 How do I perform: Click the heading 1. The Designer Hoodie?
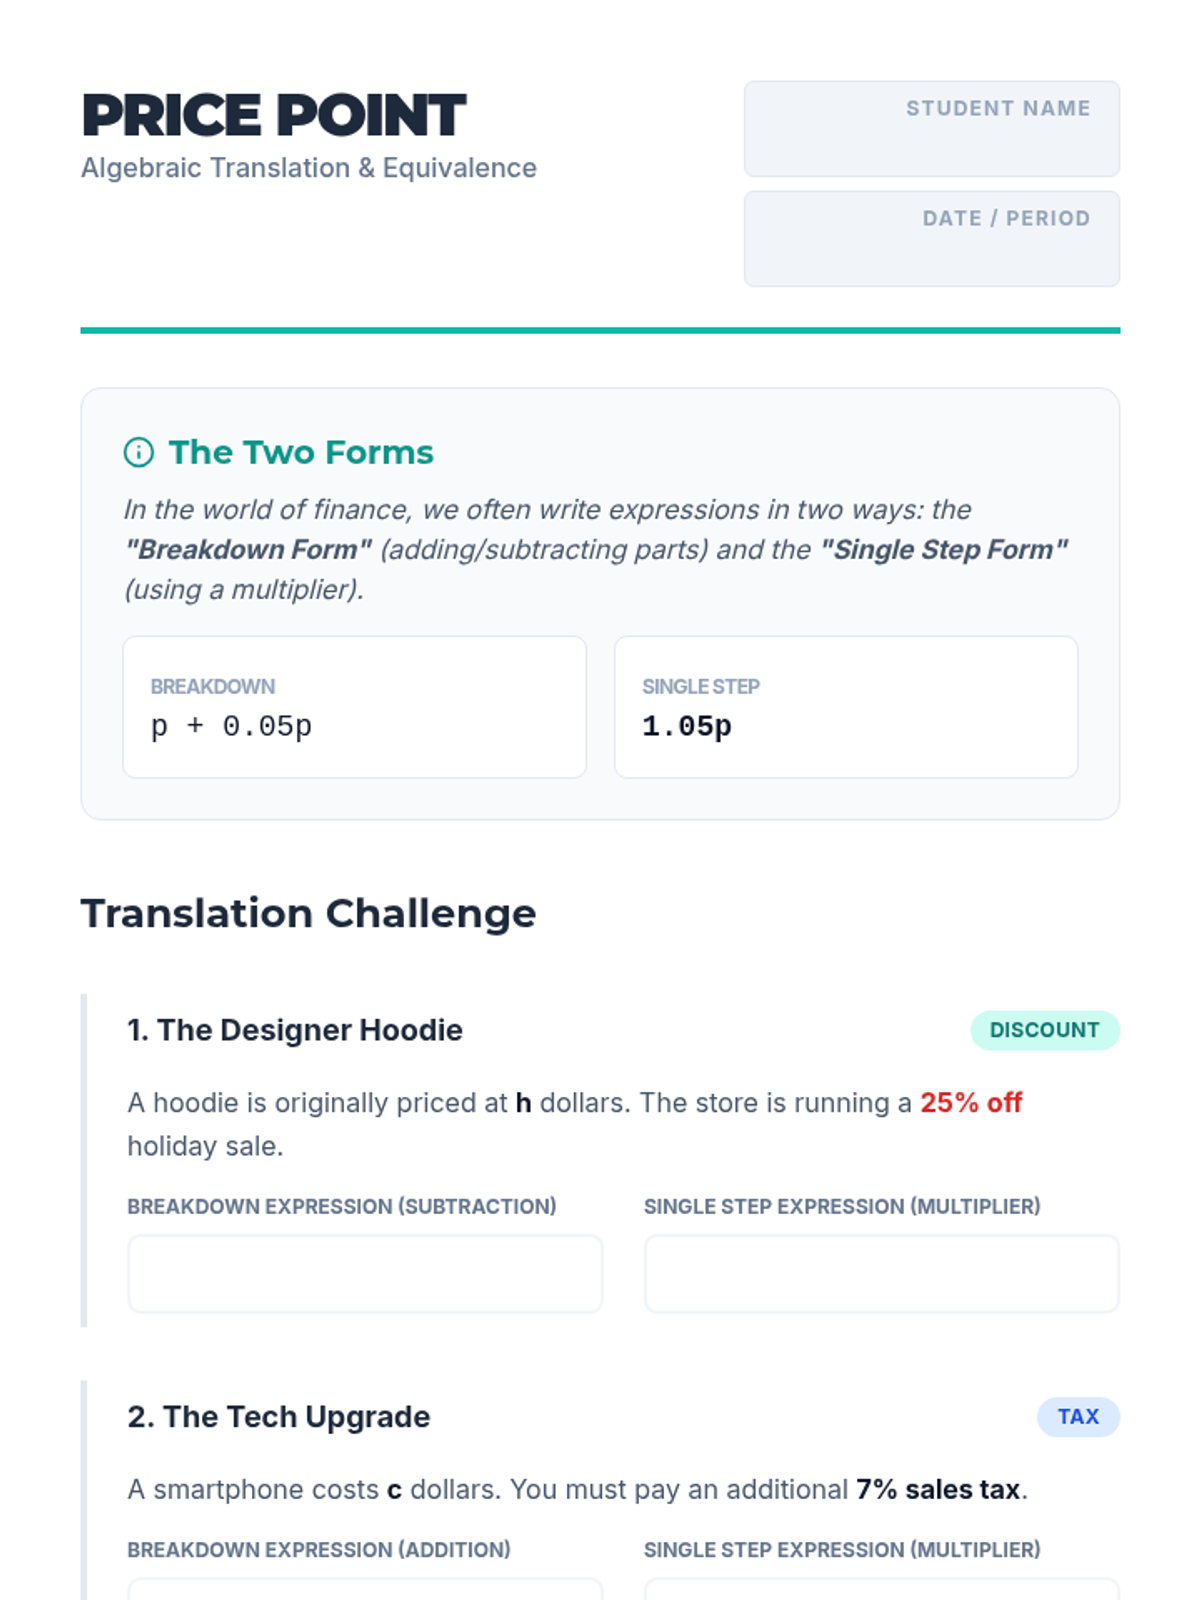pos(295,1030)
